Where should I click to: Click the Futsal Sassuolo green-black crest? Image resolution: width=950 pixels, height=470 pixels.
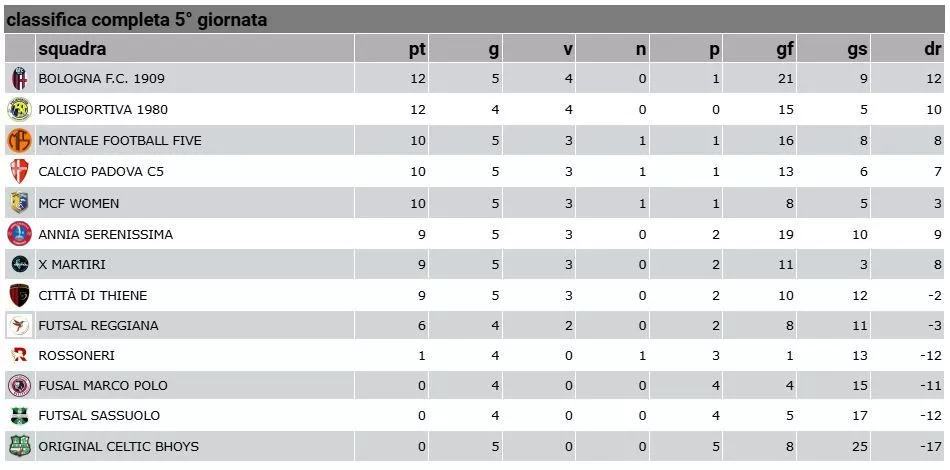[19, 415]
